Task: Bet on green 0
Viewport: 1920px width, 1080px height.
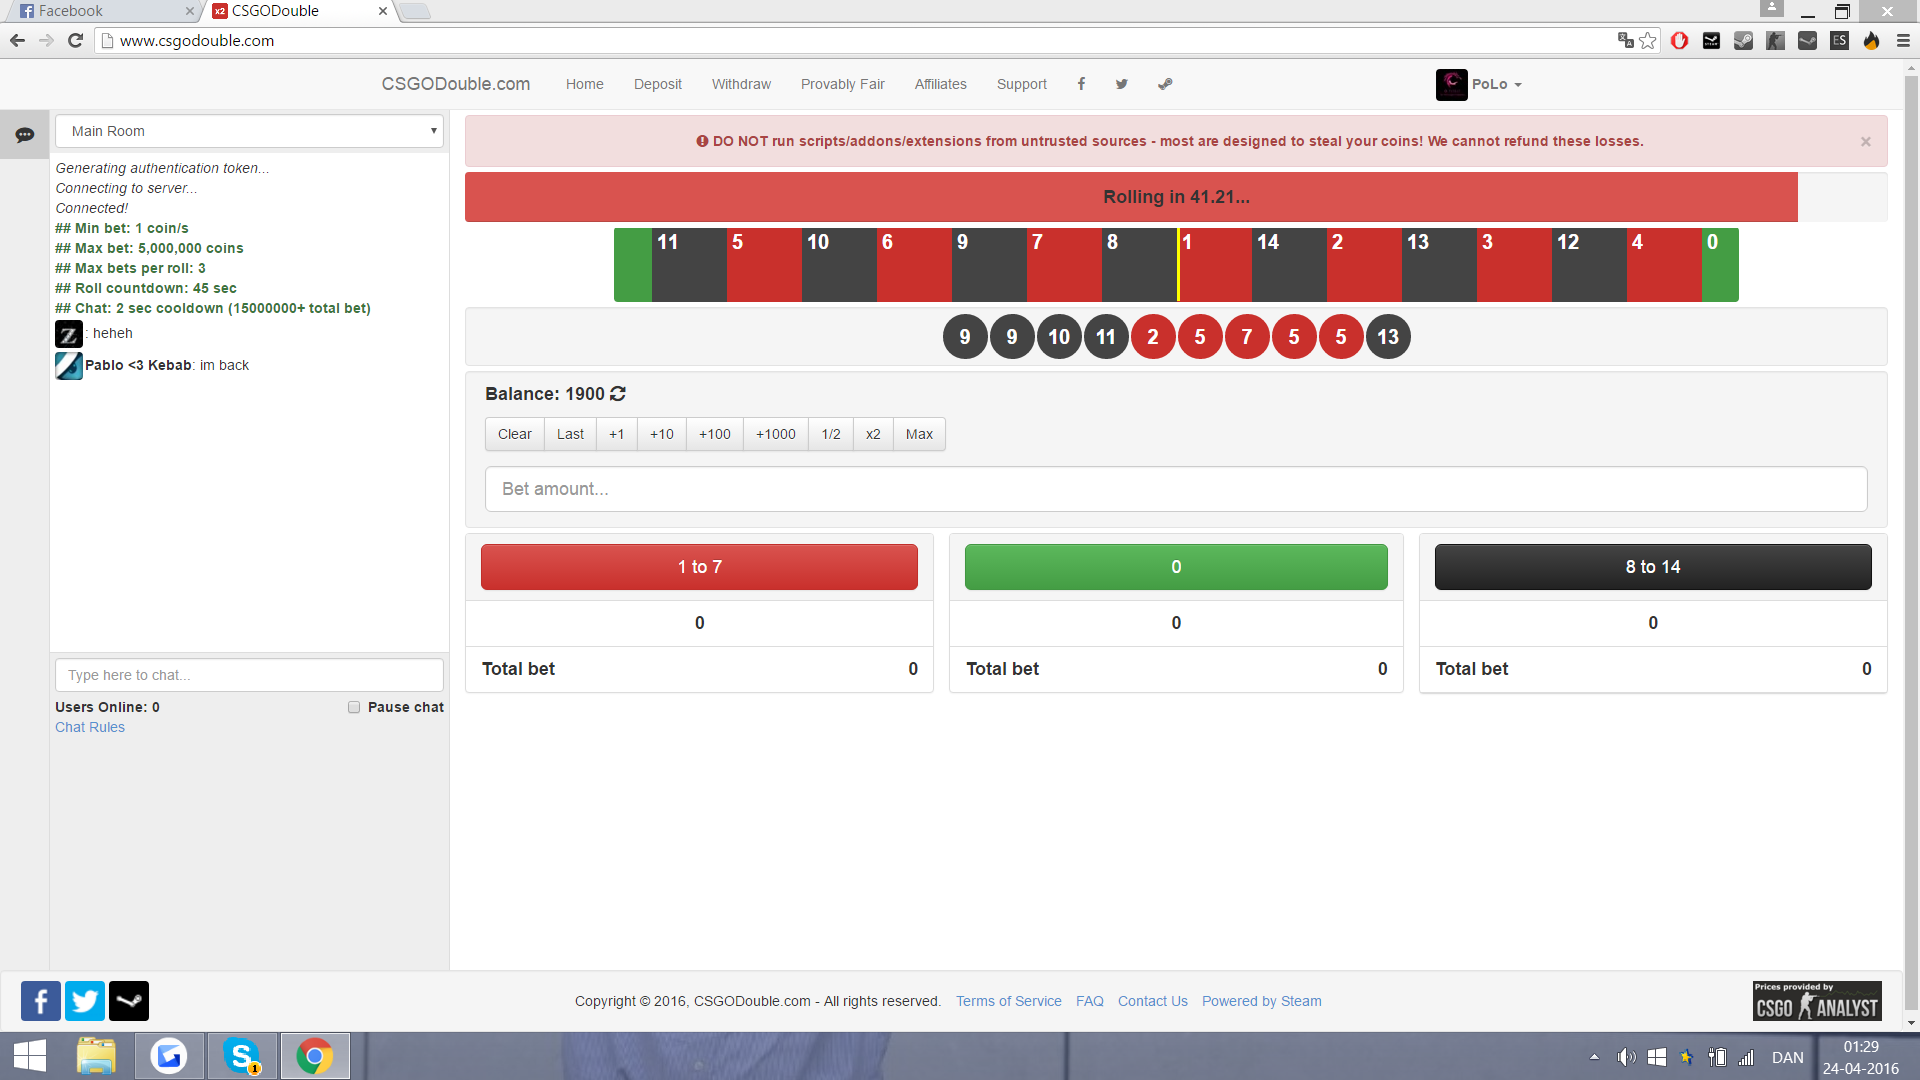Action: click(x=1176, y=567)
